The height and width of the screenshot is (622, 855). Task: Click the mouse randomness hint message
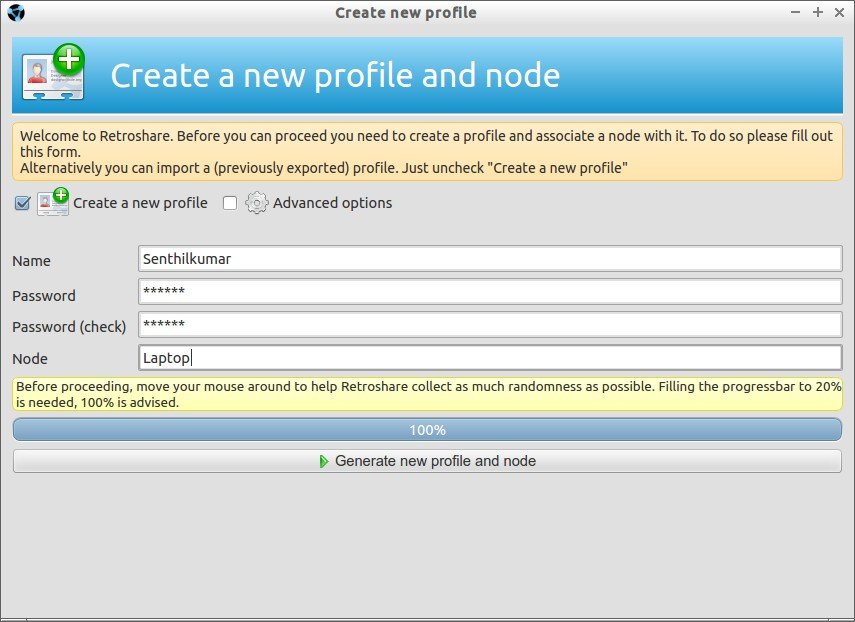[x=428, y=394]
